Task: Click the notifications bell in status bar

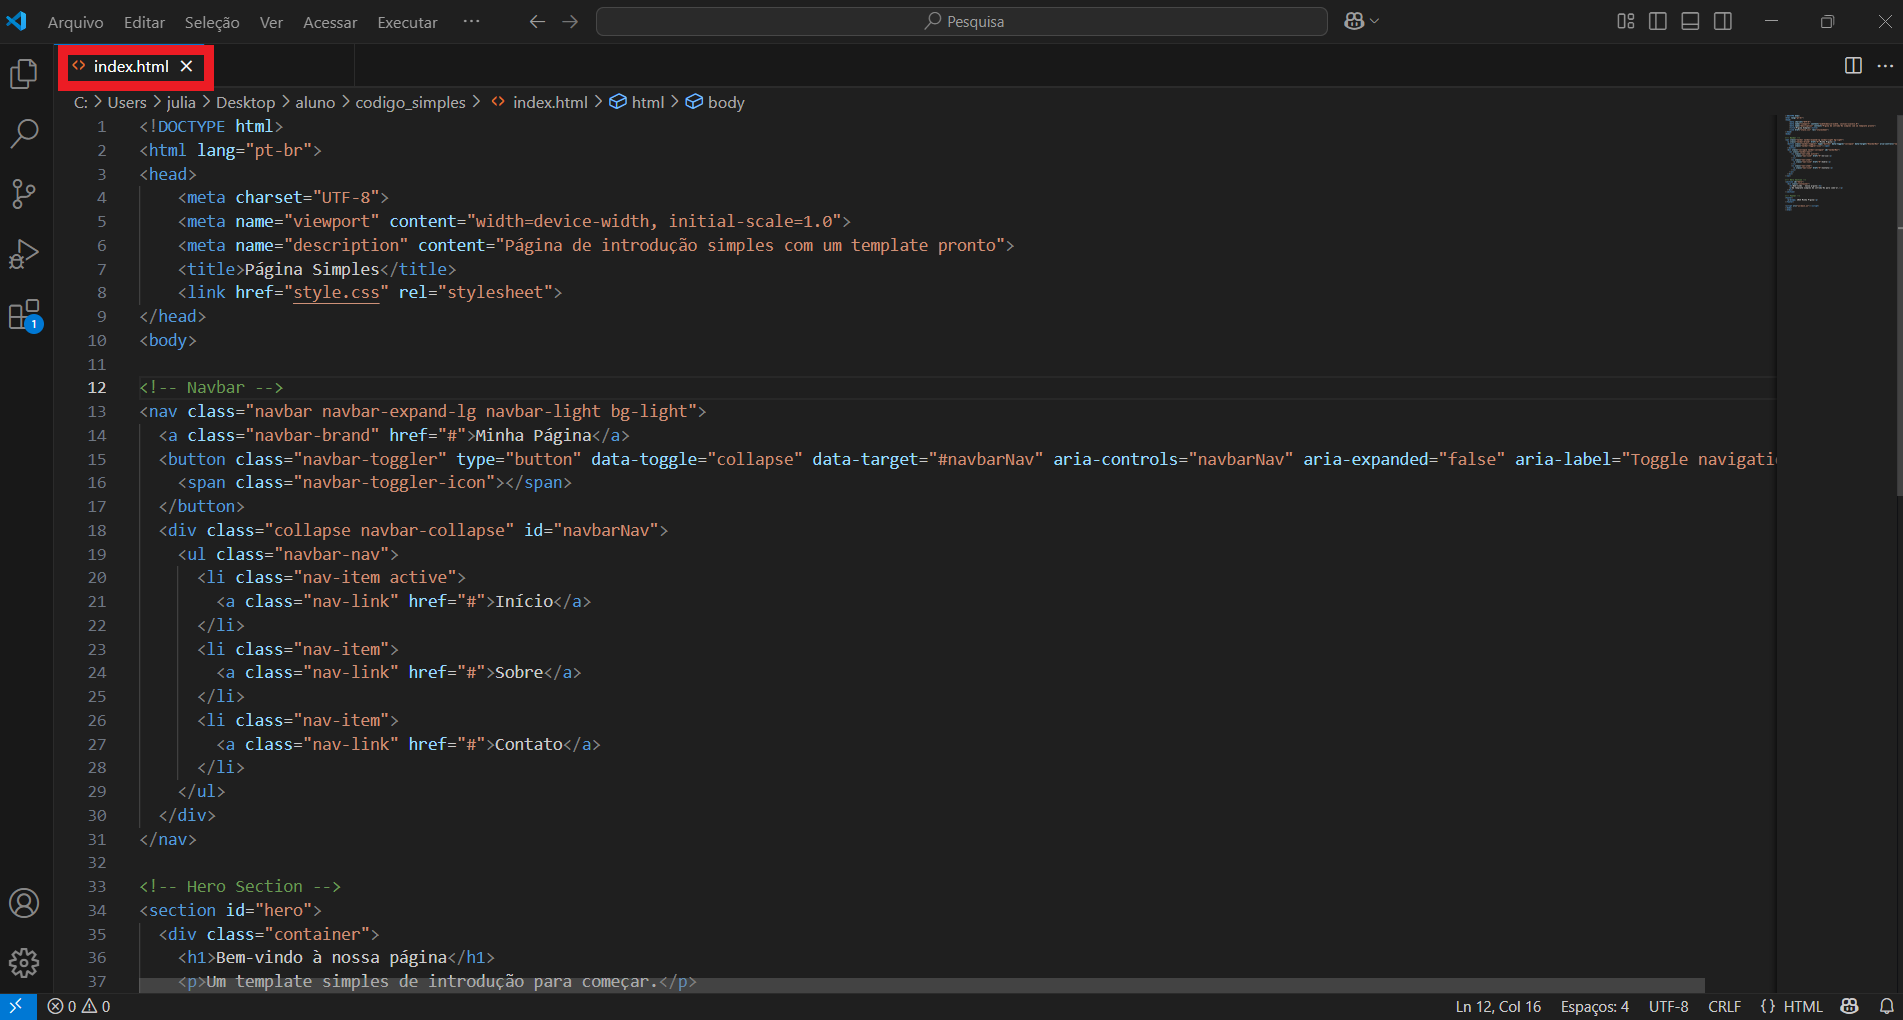Action: 1886,1007
